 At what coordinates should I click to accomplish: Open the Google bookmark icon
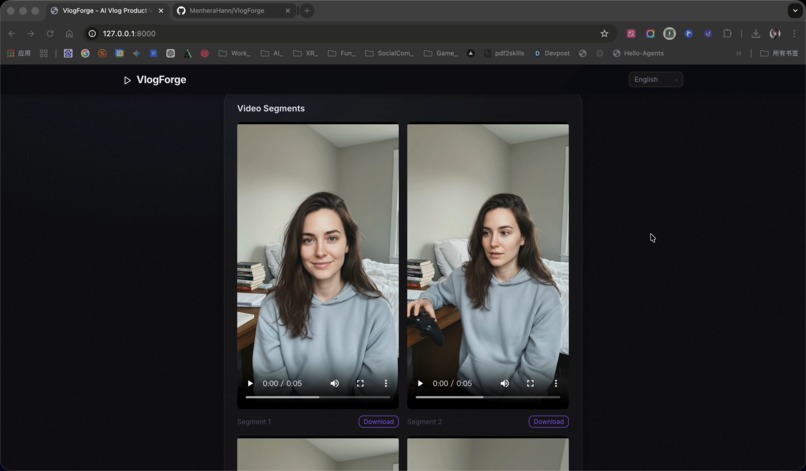[85, 53]
